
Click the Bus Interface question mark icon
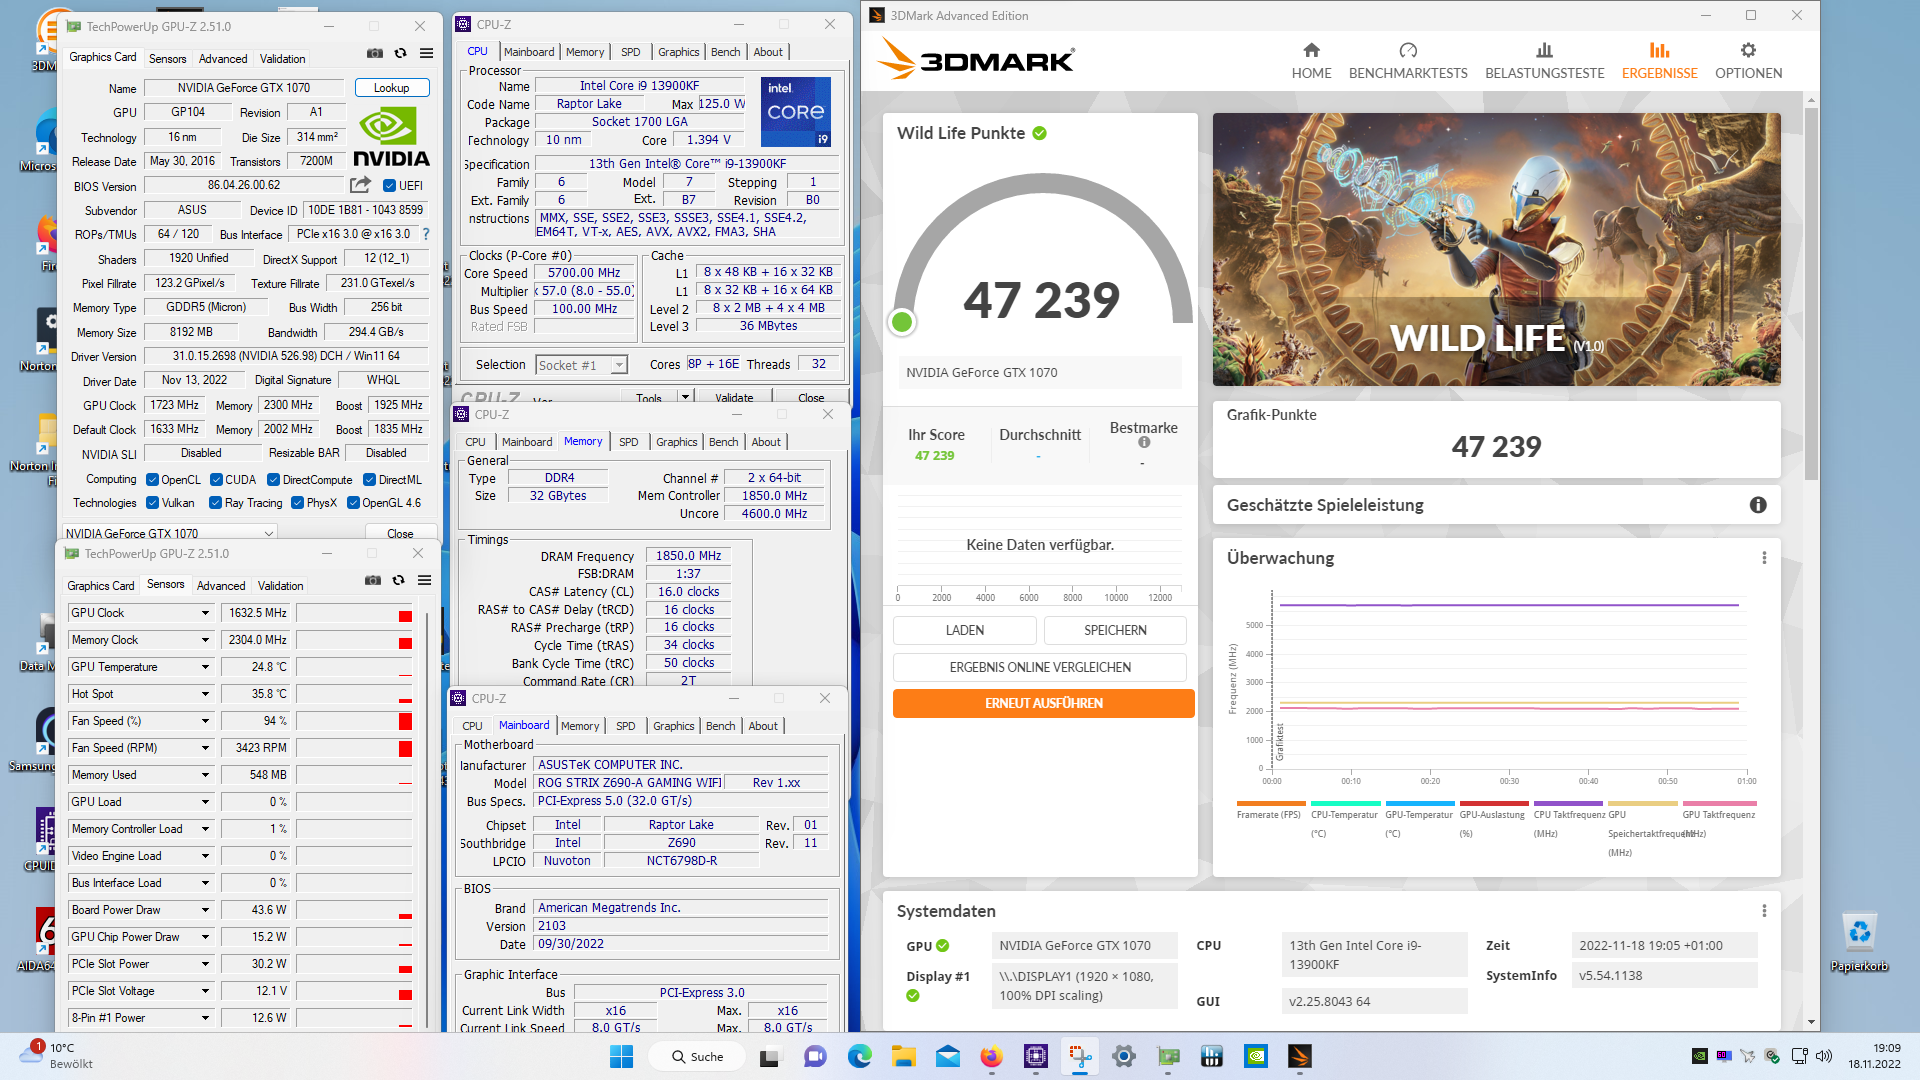tap(426, 234)
